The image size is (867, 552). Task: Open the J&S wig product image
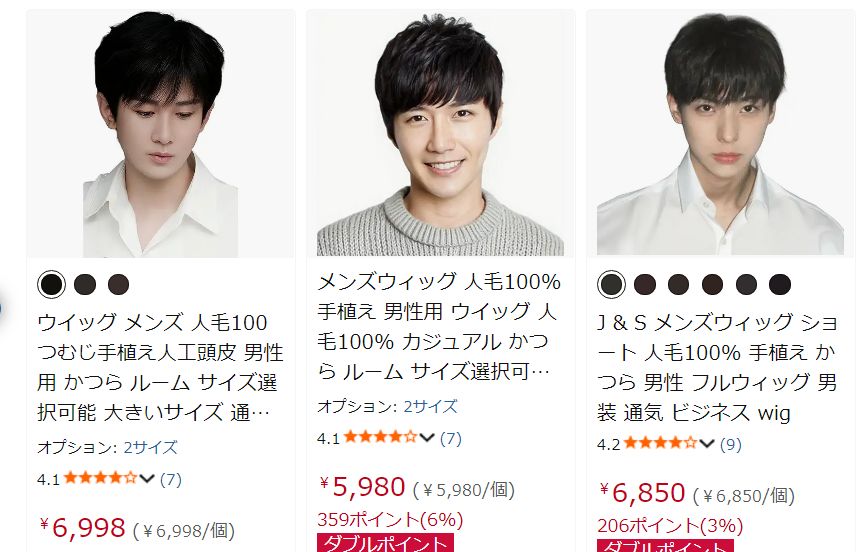[720, 134]
